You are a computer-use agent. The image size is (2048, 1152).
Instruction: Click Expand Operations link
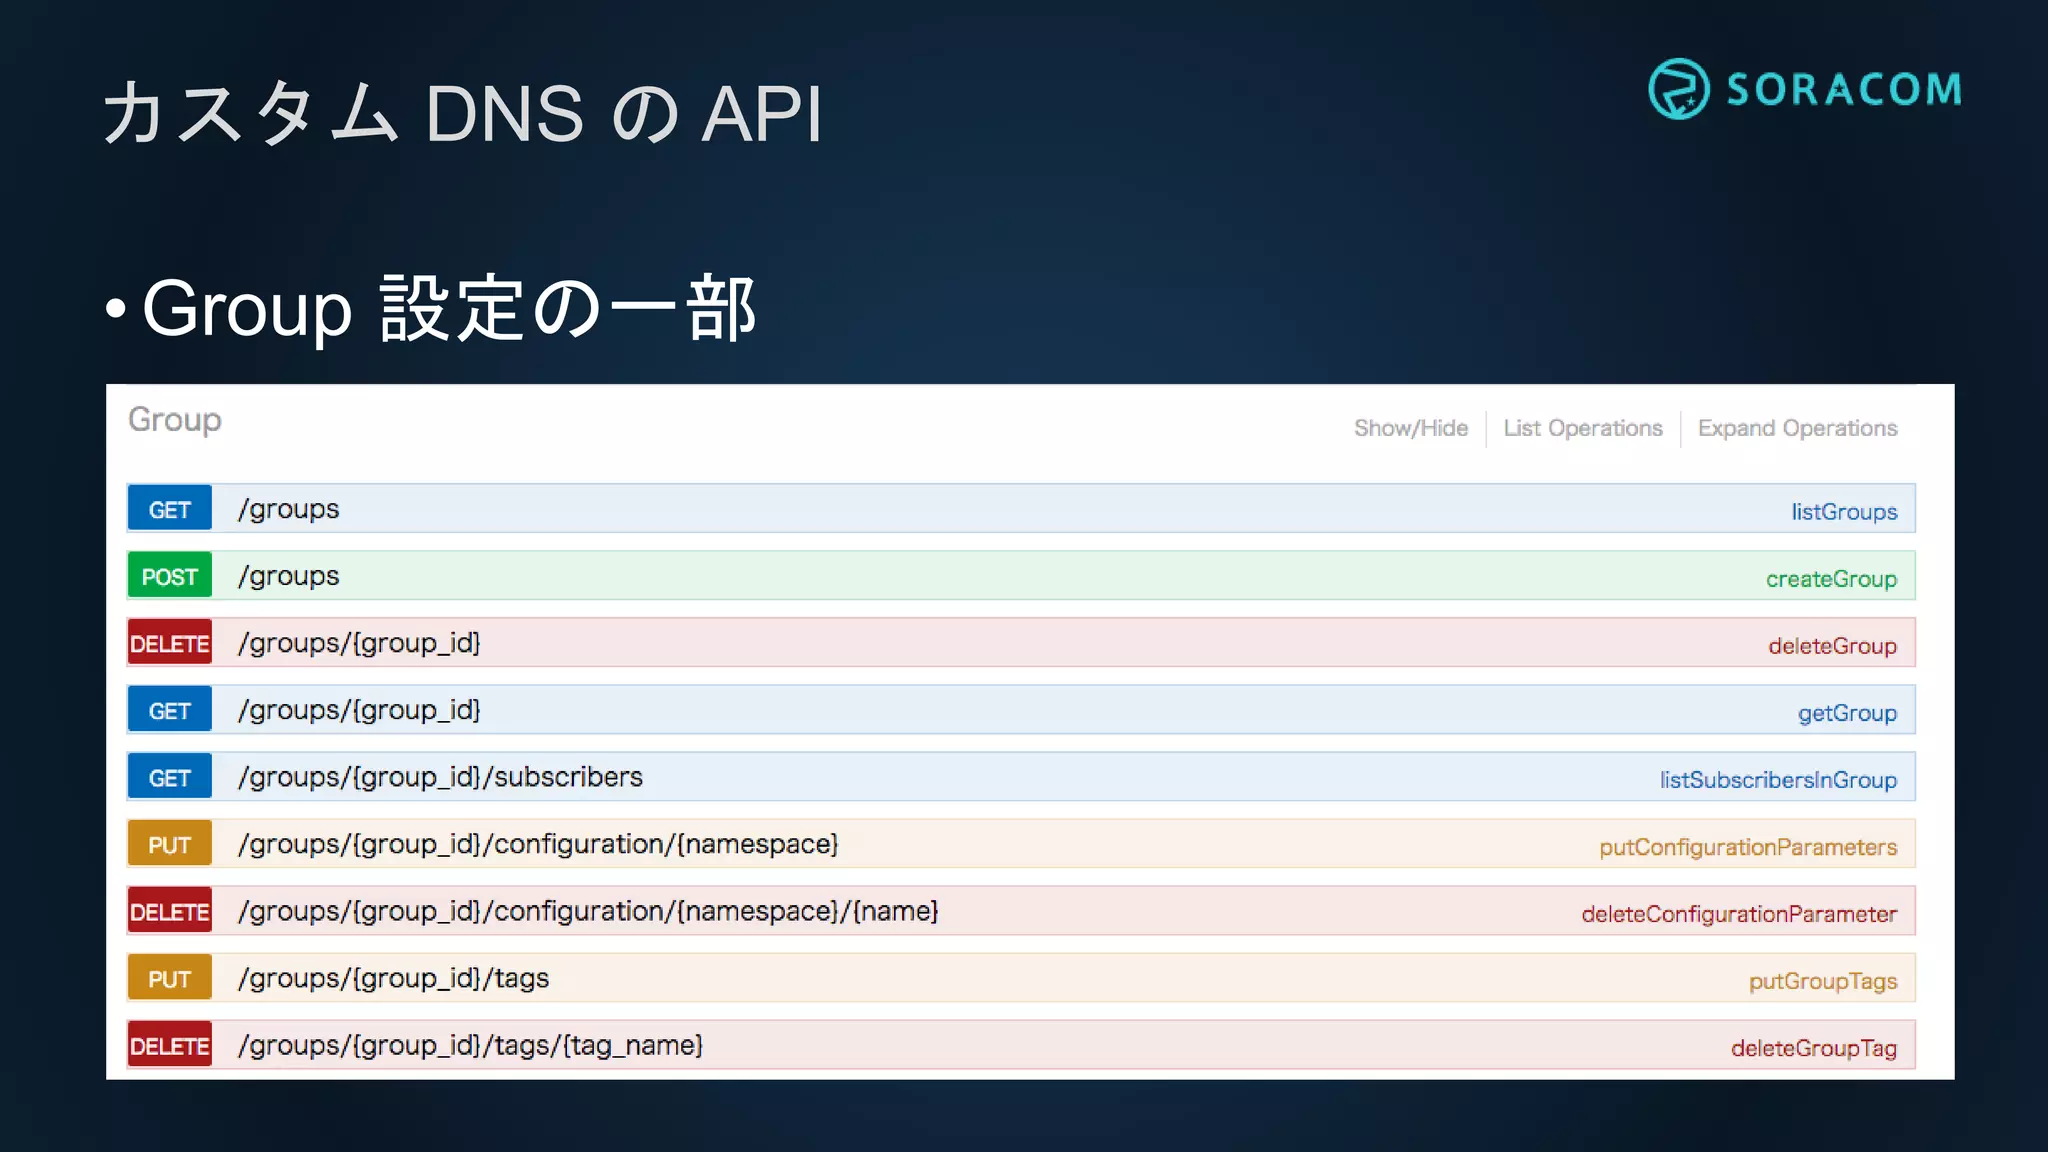tap(1797, 428)
